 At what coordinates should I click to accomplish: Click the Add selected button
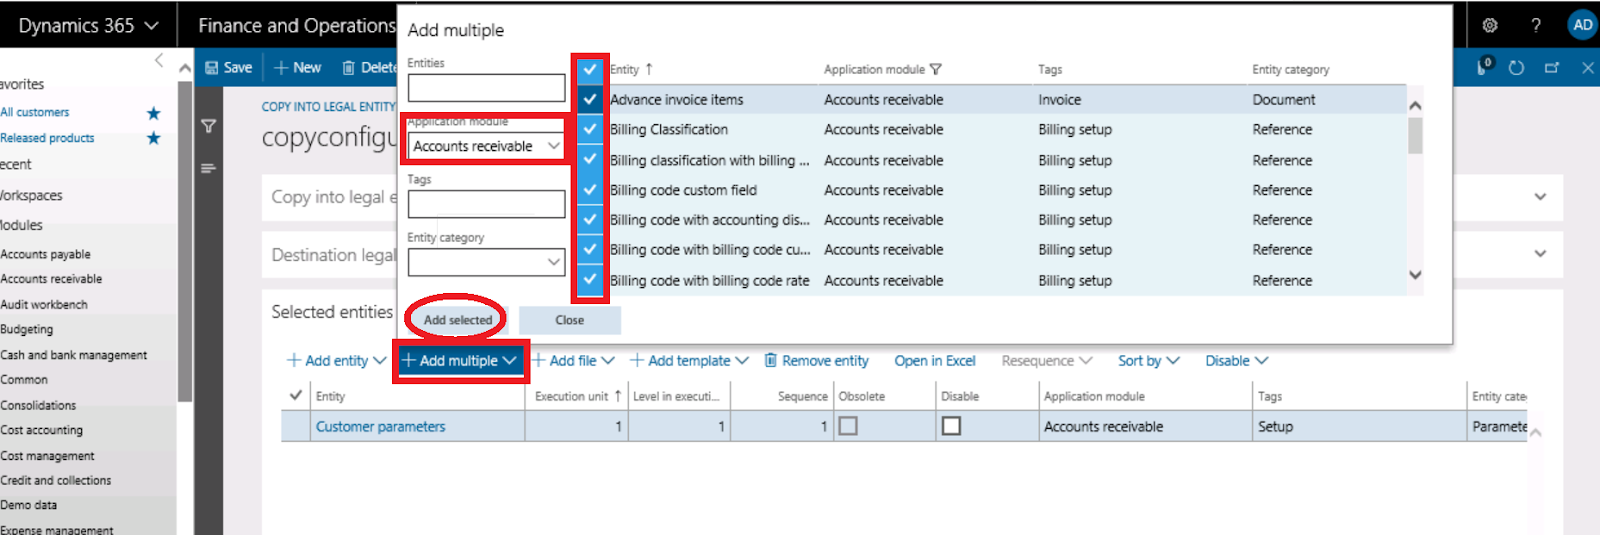point(457,320)
